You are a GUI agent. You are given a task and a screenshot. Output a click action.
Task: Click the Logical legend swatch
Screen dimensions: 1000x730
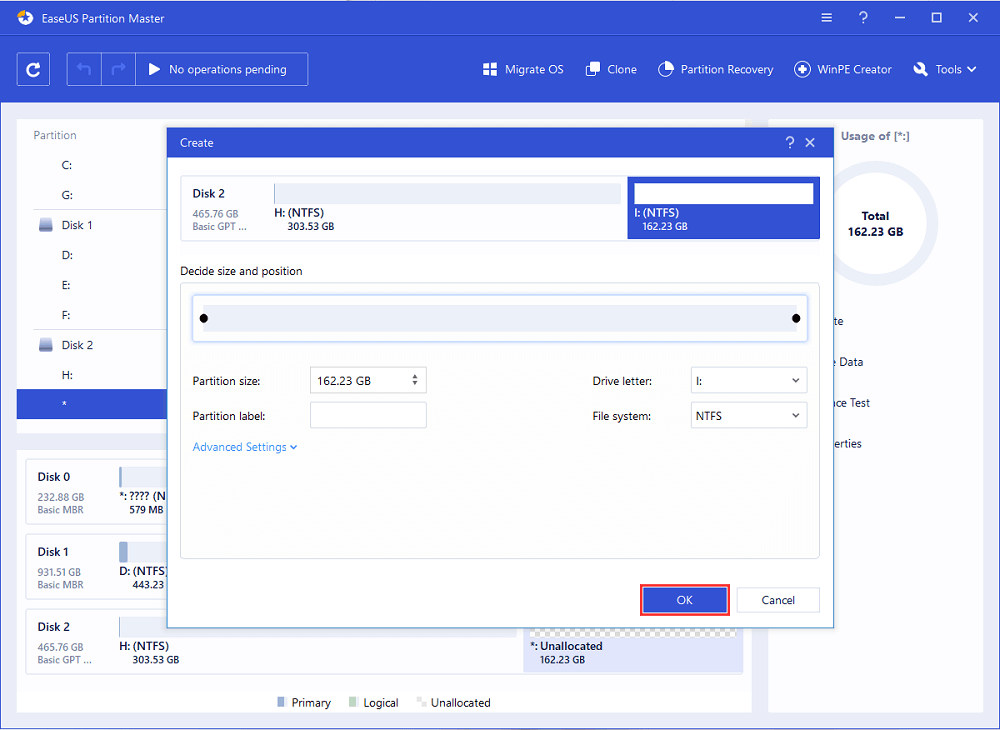click(x=353, y=702)
